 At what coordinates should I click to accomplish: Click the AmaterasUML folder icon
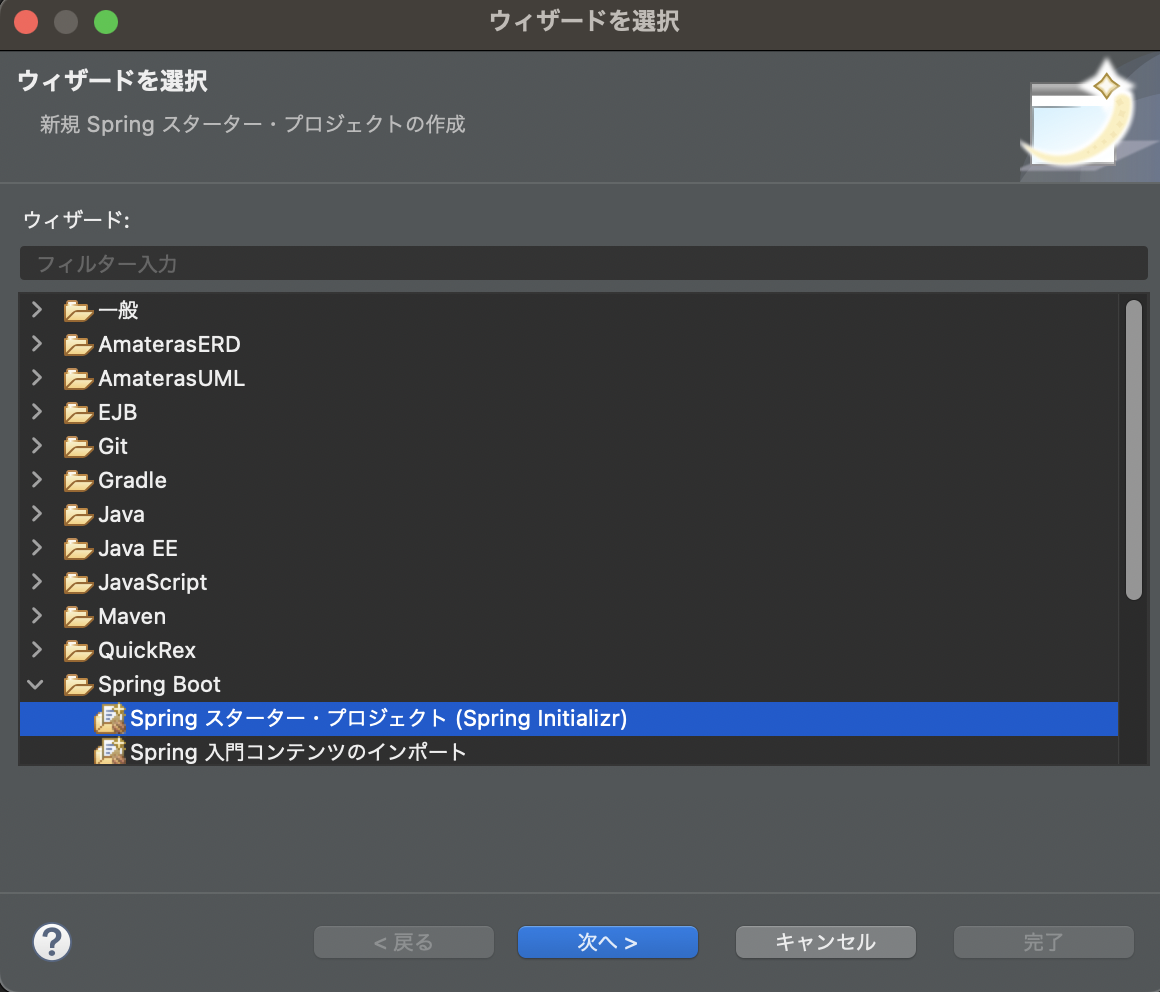pos(78,378)
